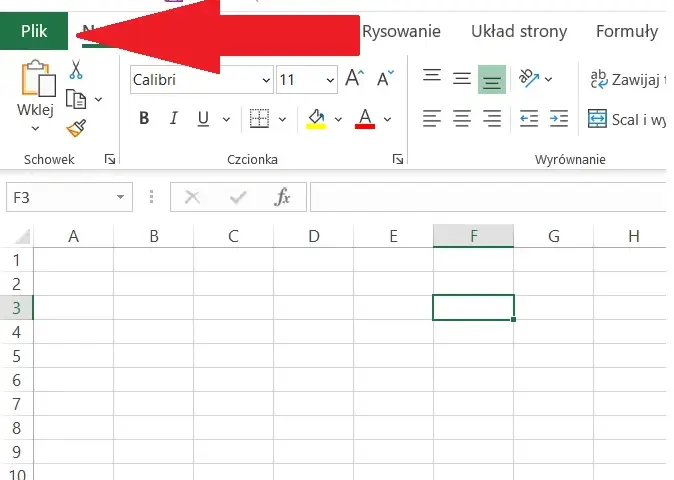The width and height of the screenshot is (674, 480).
Task: Click Zawijaj tekst wrap button
Action: tap(628, 79)
